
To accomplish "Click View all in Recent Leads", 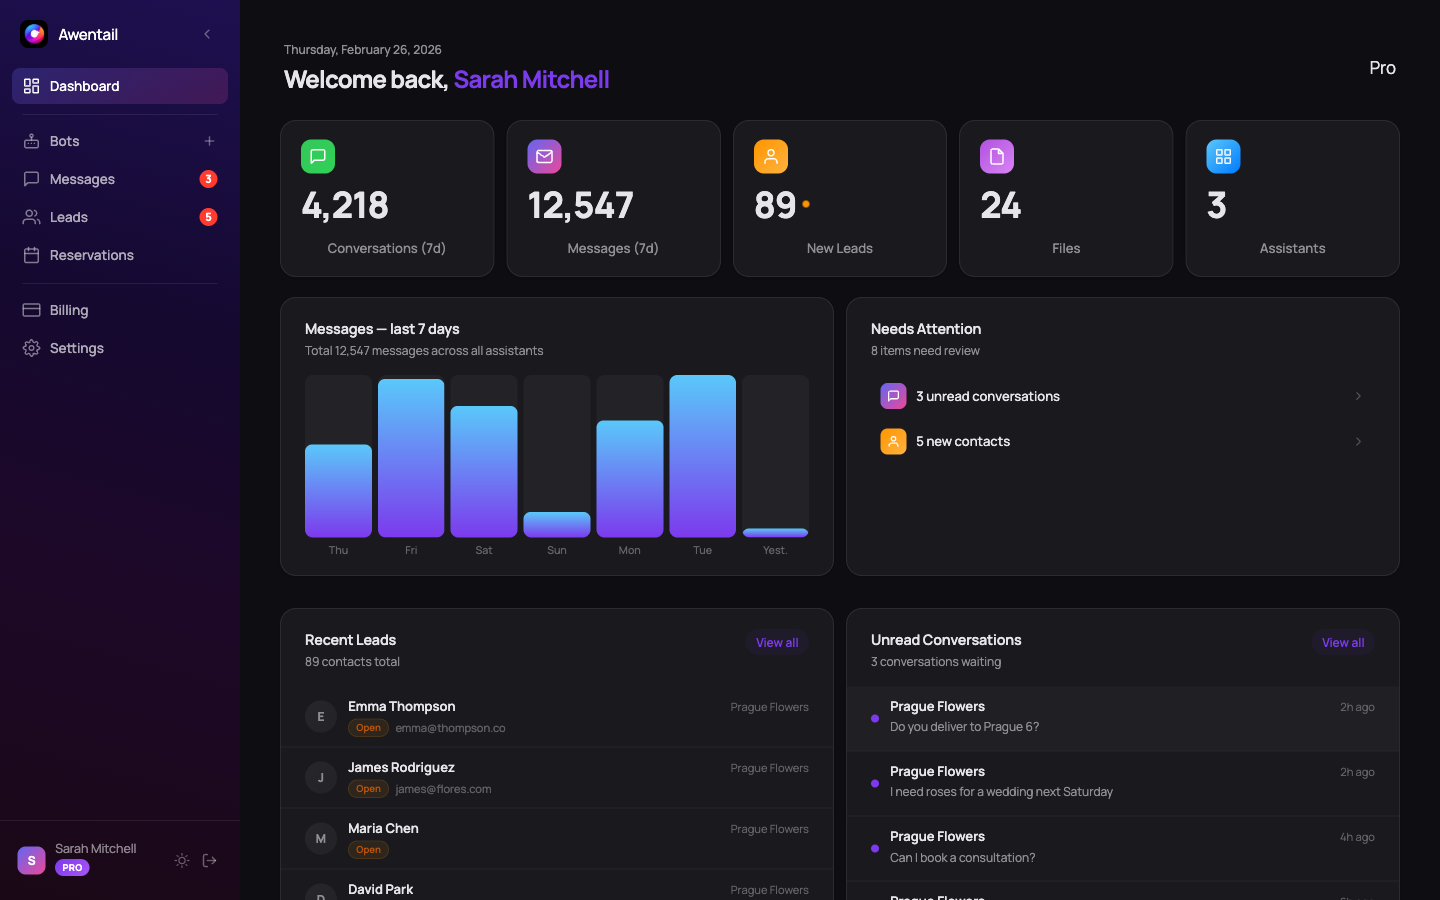I will (x=777, y=642).
